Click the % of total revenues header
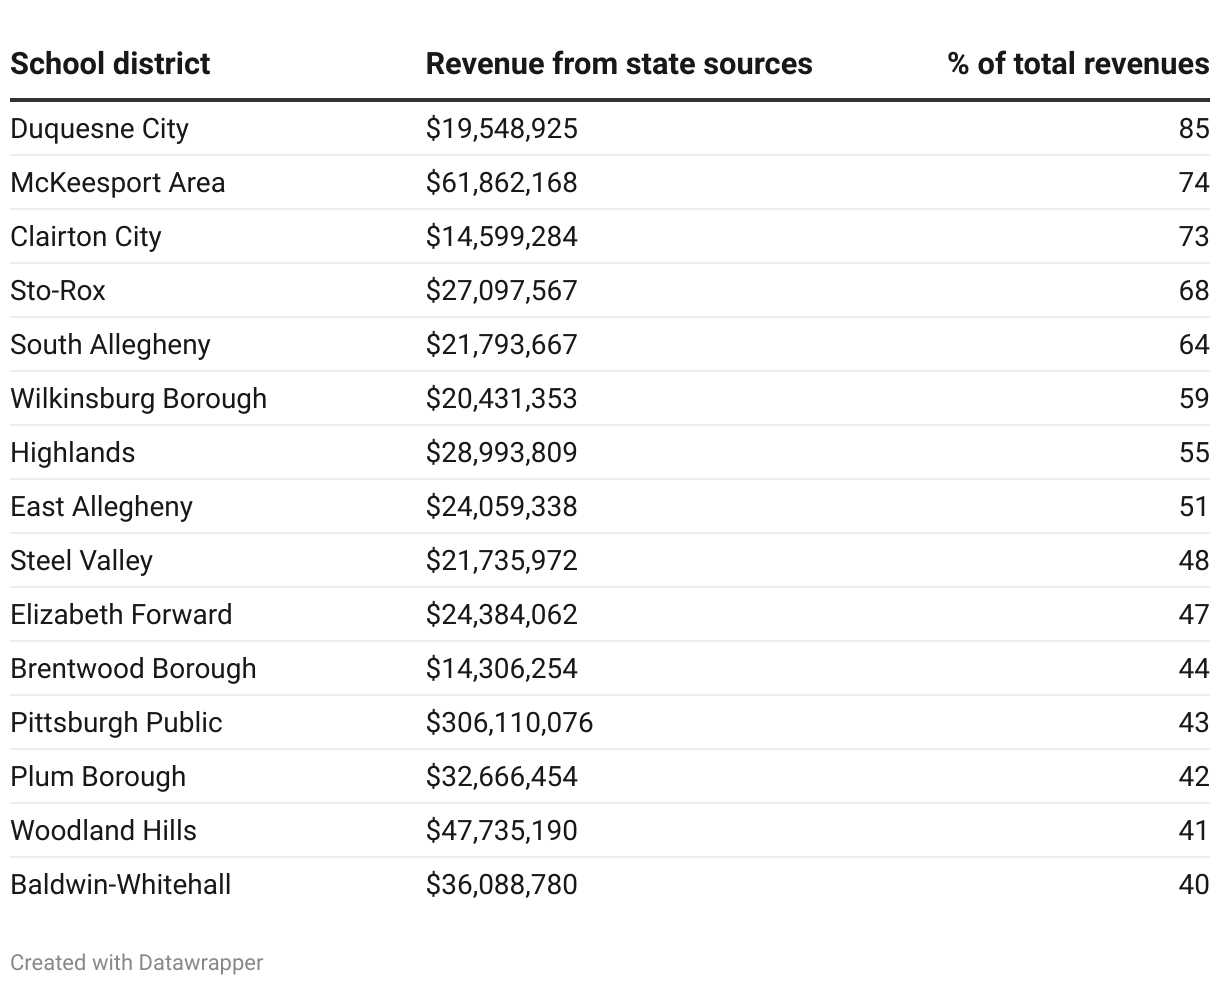The width and height of the screenshot is (1220, 986). pyautogui.click(x=1078, y=64)
